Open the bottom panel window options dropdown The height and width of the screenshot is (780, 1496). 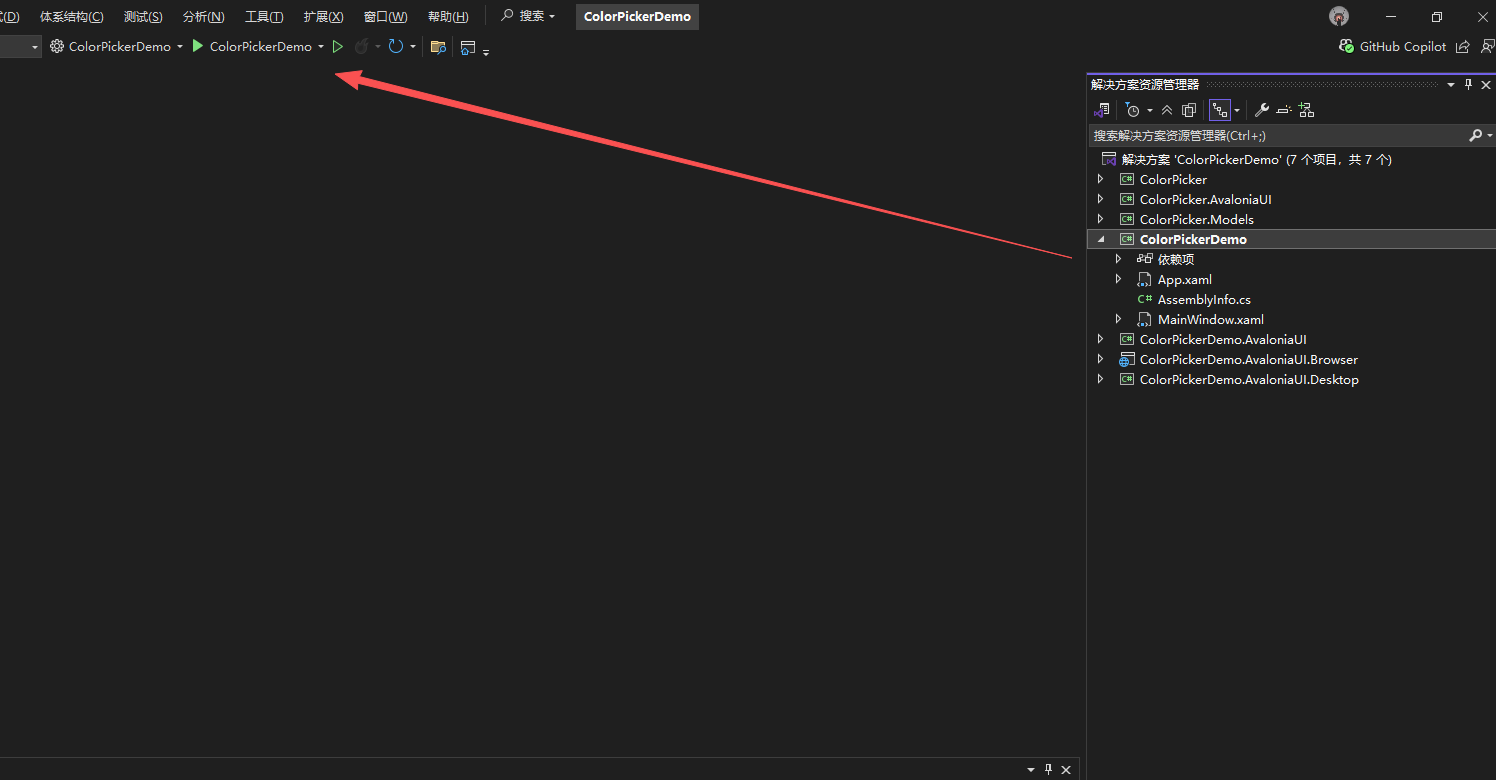(x=1031, y=770)
